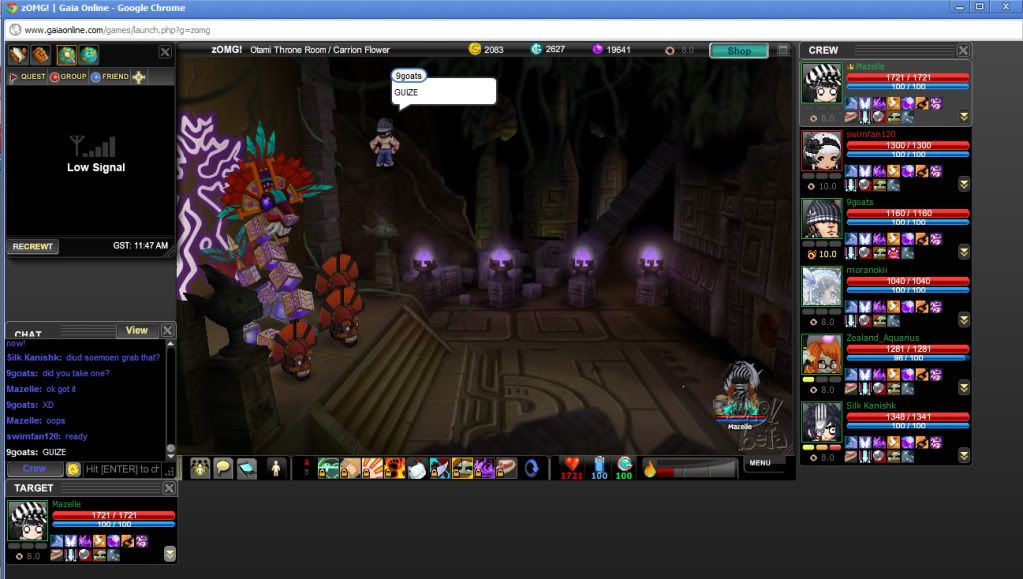This screenshot has height=579, width=1023.
Task: Toggle the FRIEND map filter
Action: coord(110,77)
